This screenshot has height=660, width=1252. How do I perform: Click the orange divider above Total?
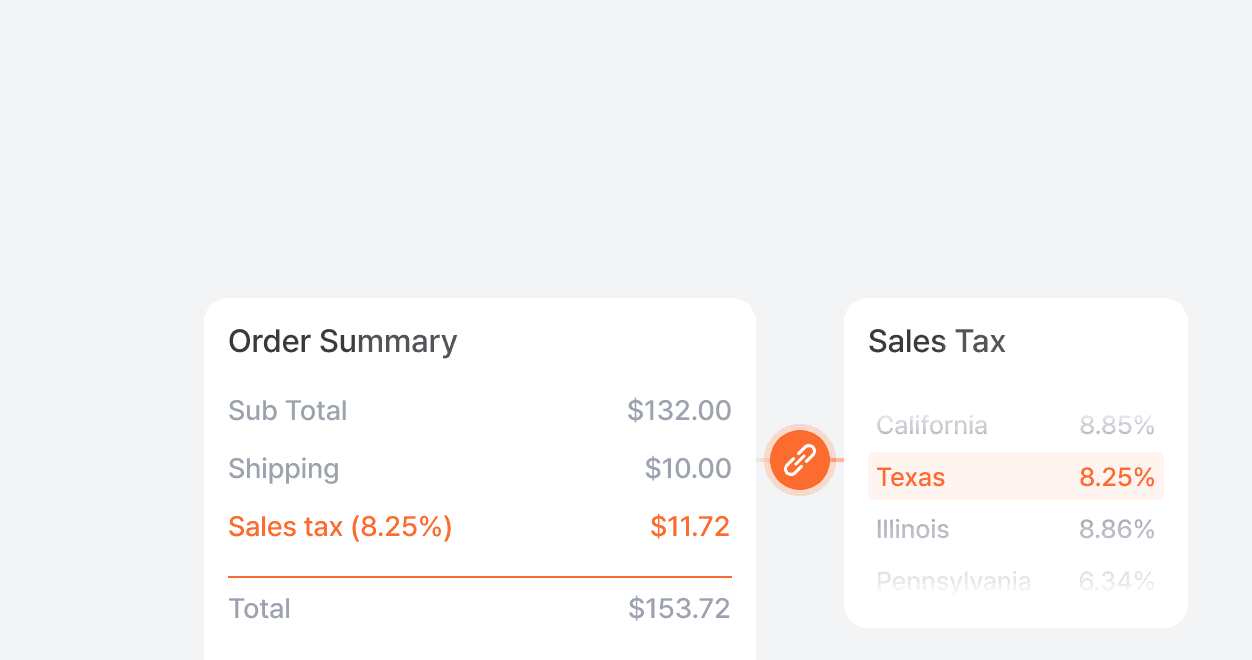tap(480, 577)
